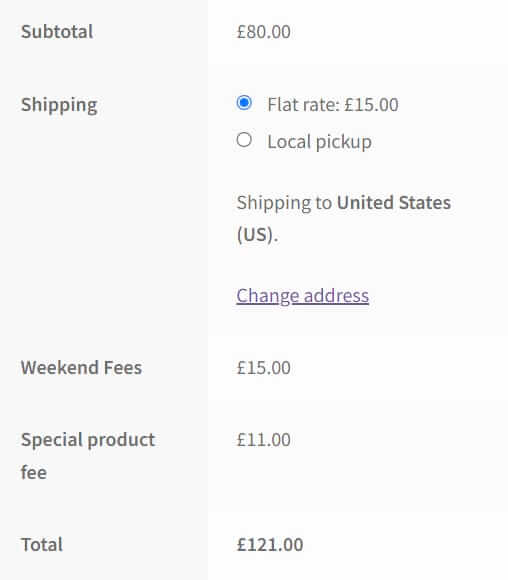The width and height of the screenshot is (508, 580).
Task: Click the bold 'United States' destination name
Action: pos(394,203)
